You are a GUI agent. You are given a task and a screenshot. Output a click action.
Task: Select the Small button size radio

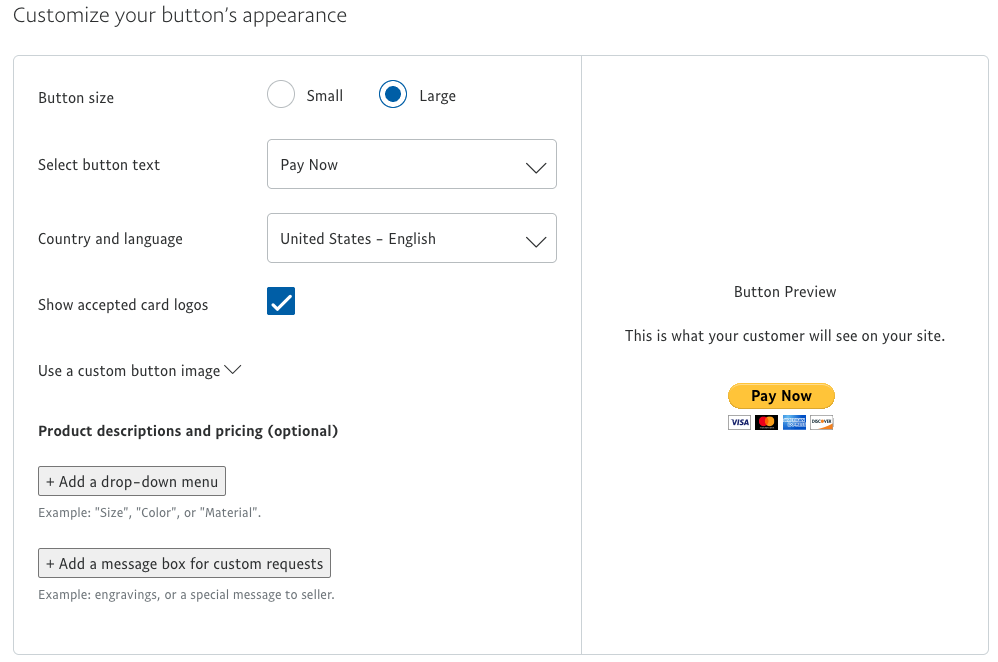(281, 95)
